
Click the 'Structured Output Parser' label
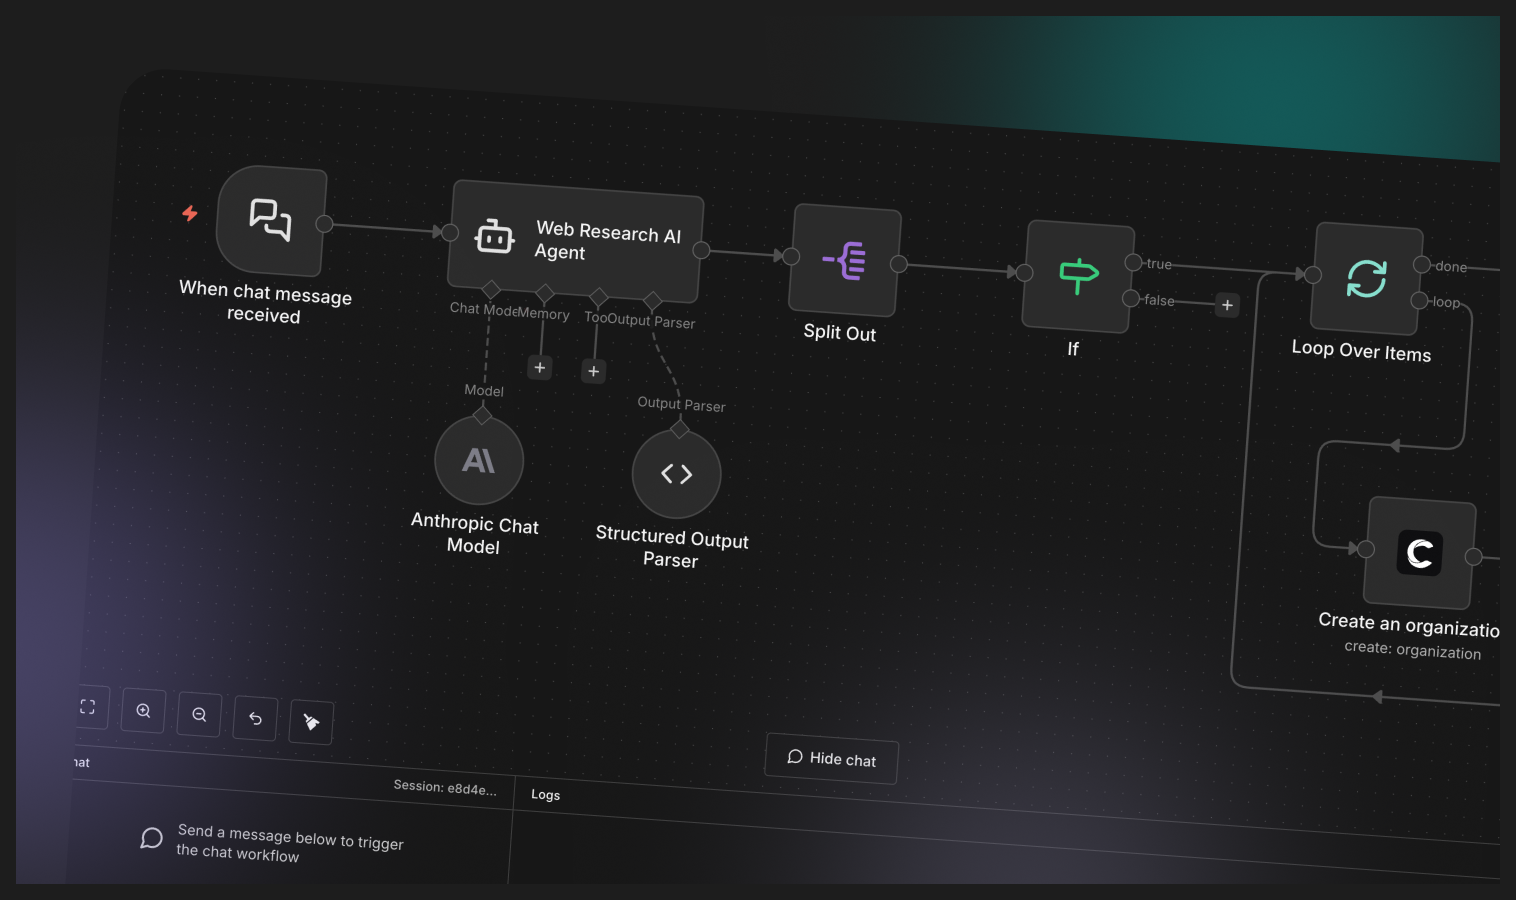click(x=671, y=547)
